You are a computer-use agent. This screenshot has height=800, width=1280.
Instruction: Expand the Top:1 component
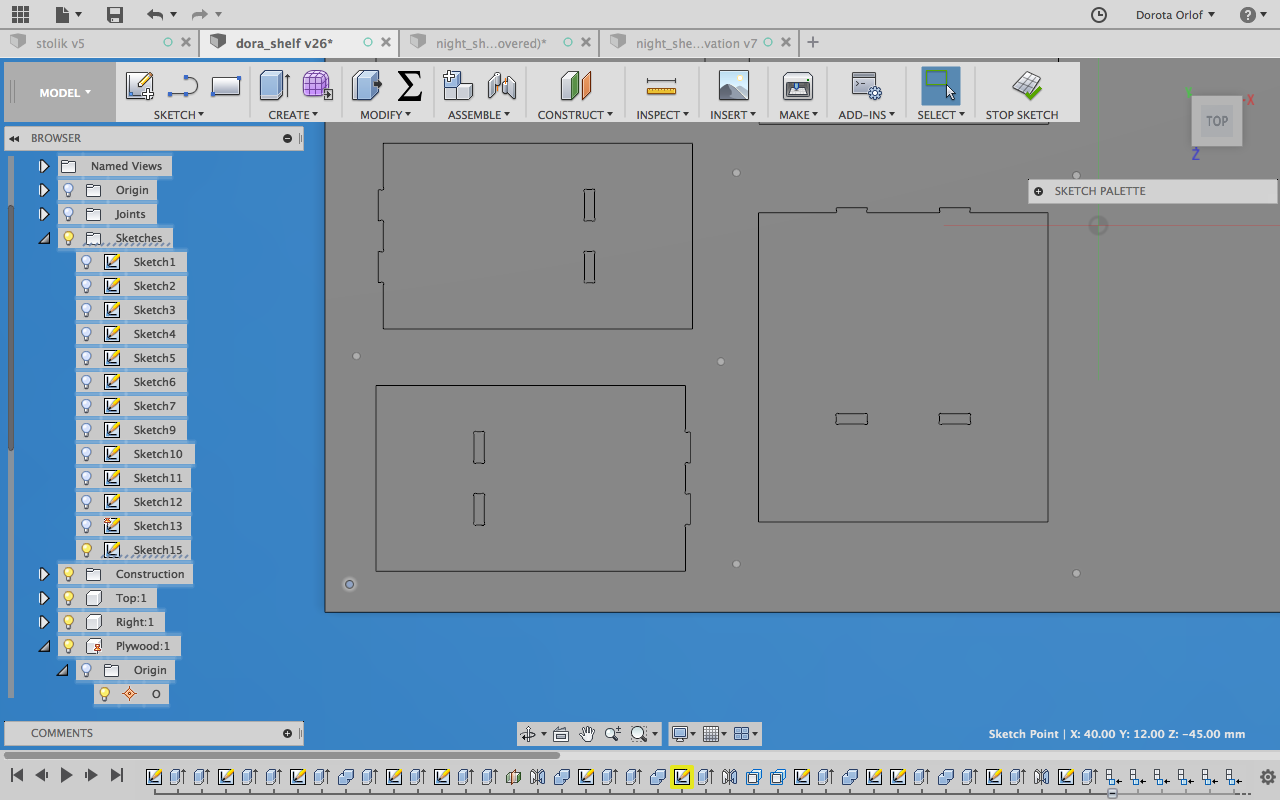click(x=44, y=598)
